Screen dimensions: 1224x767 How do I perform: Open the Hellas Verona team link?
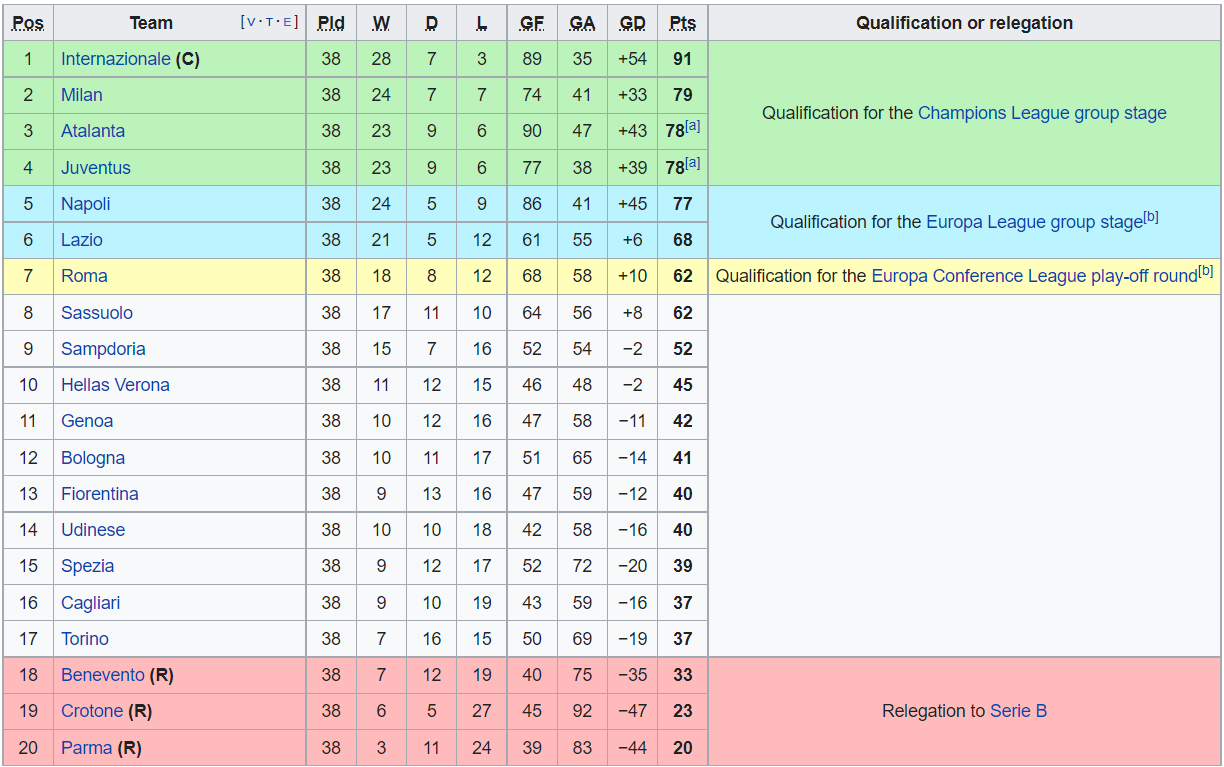pos(115,385)
